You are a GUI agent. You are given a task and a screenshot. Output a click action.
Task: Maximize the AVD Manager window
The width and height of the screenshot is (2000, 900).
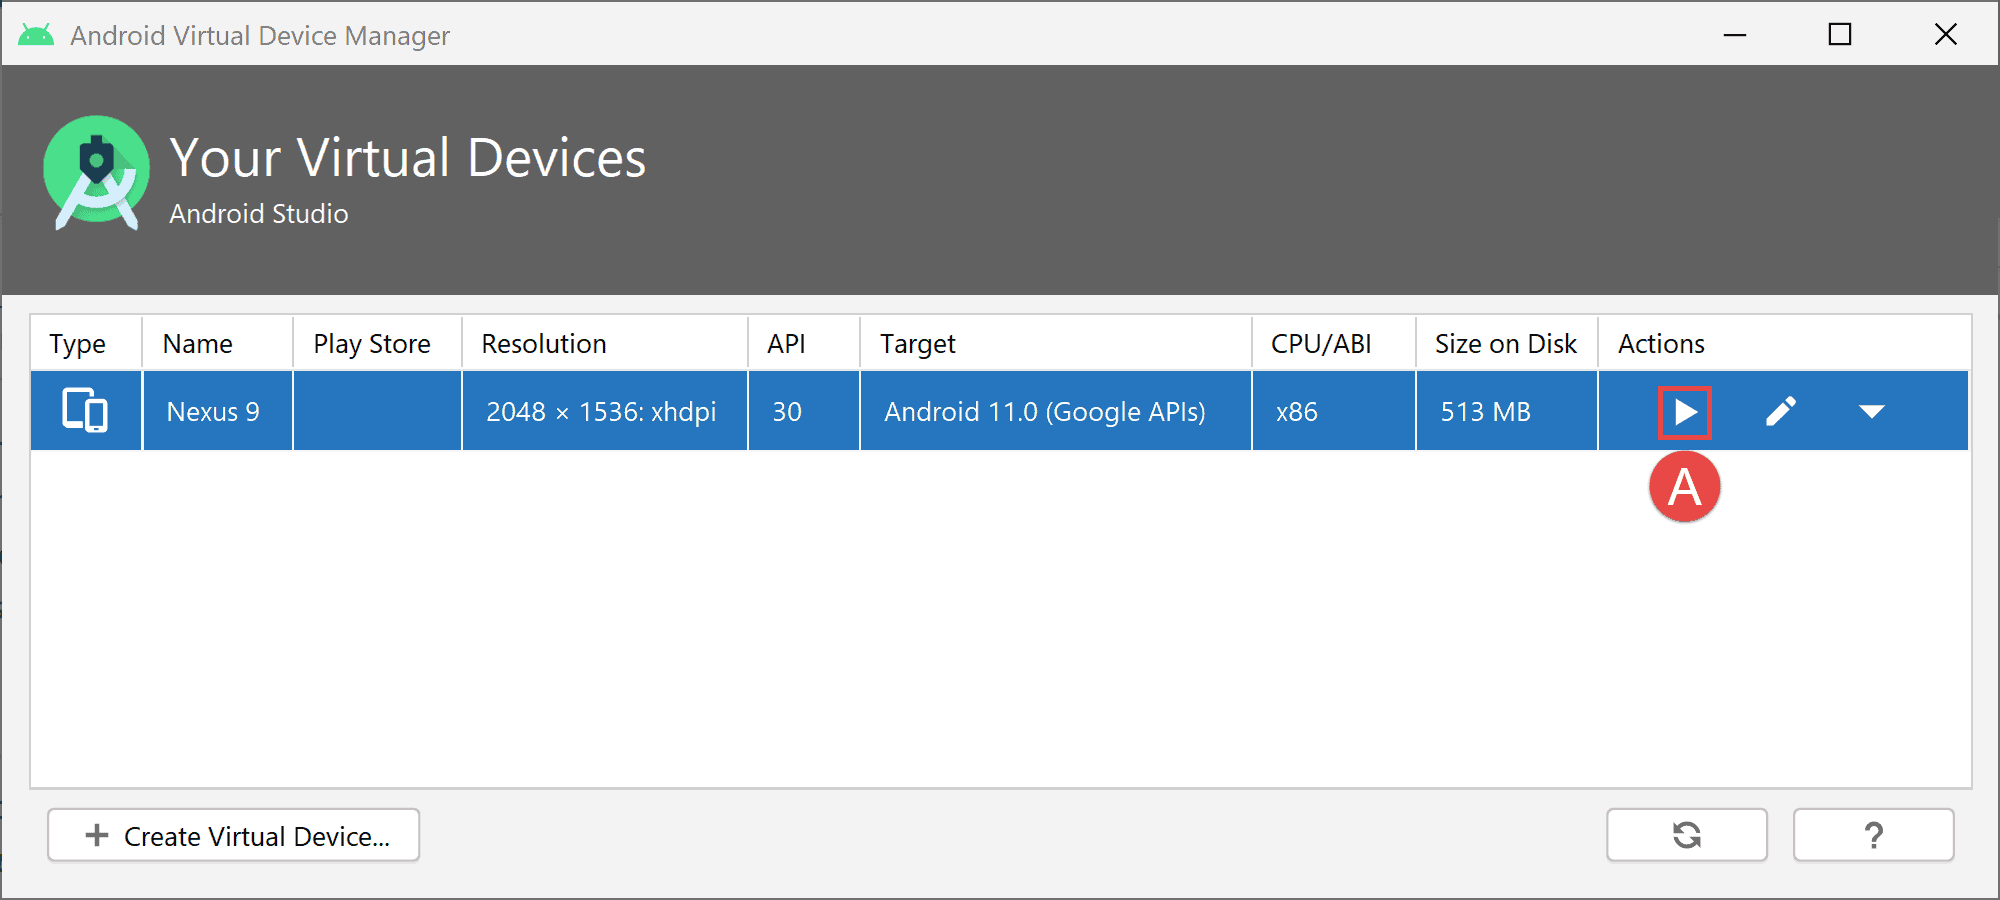pyautogui.click(x=1840, y=35)
